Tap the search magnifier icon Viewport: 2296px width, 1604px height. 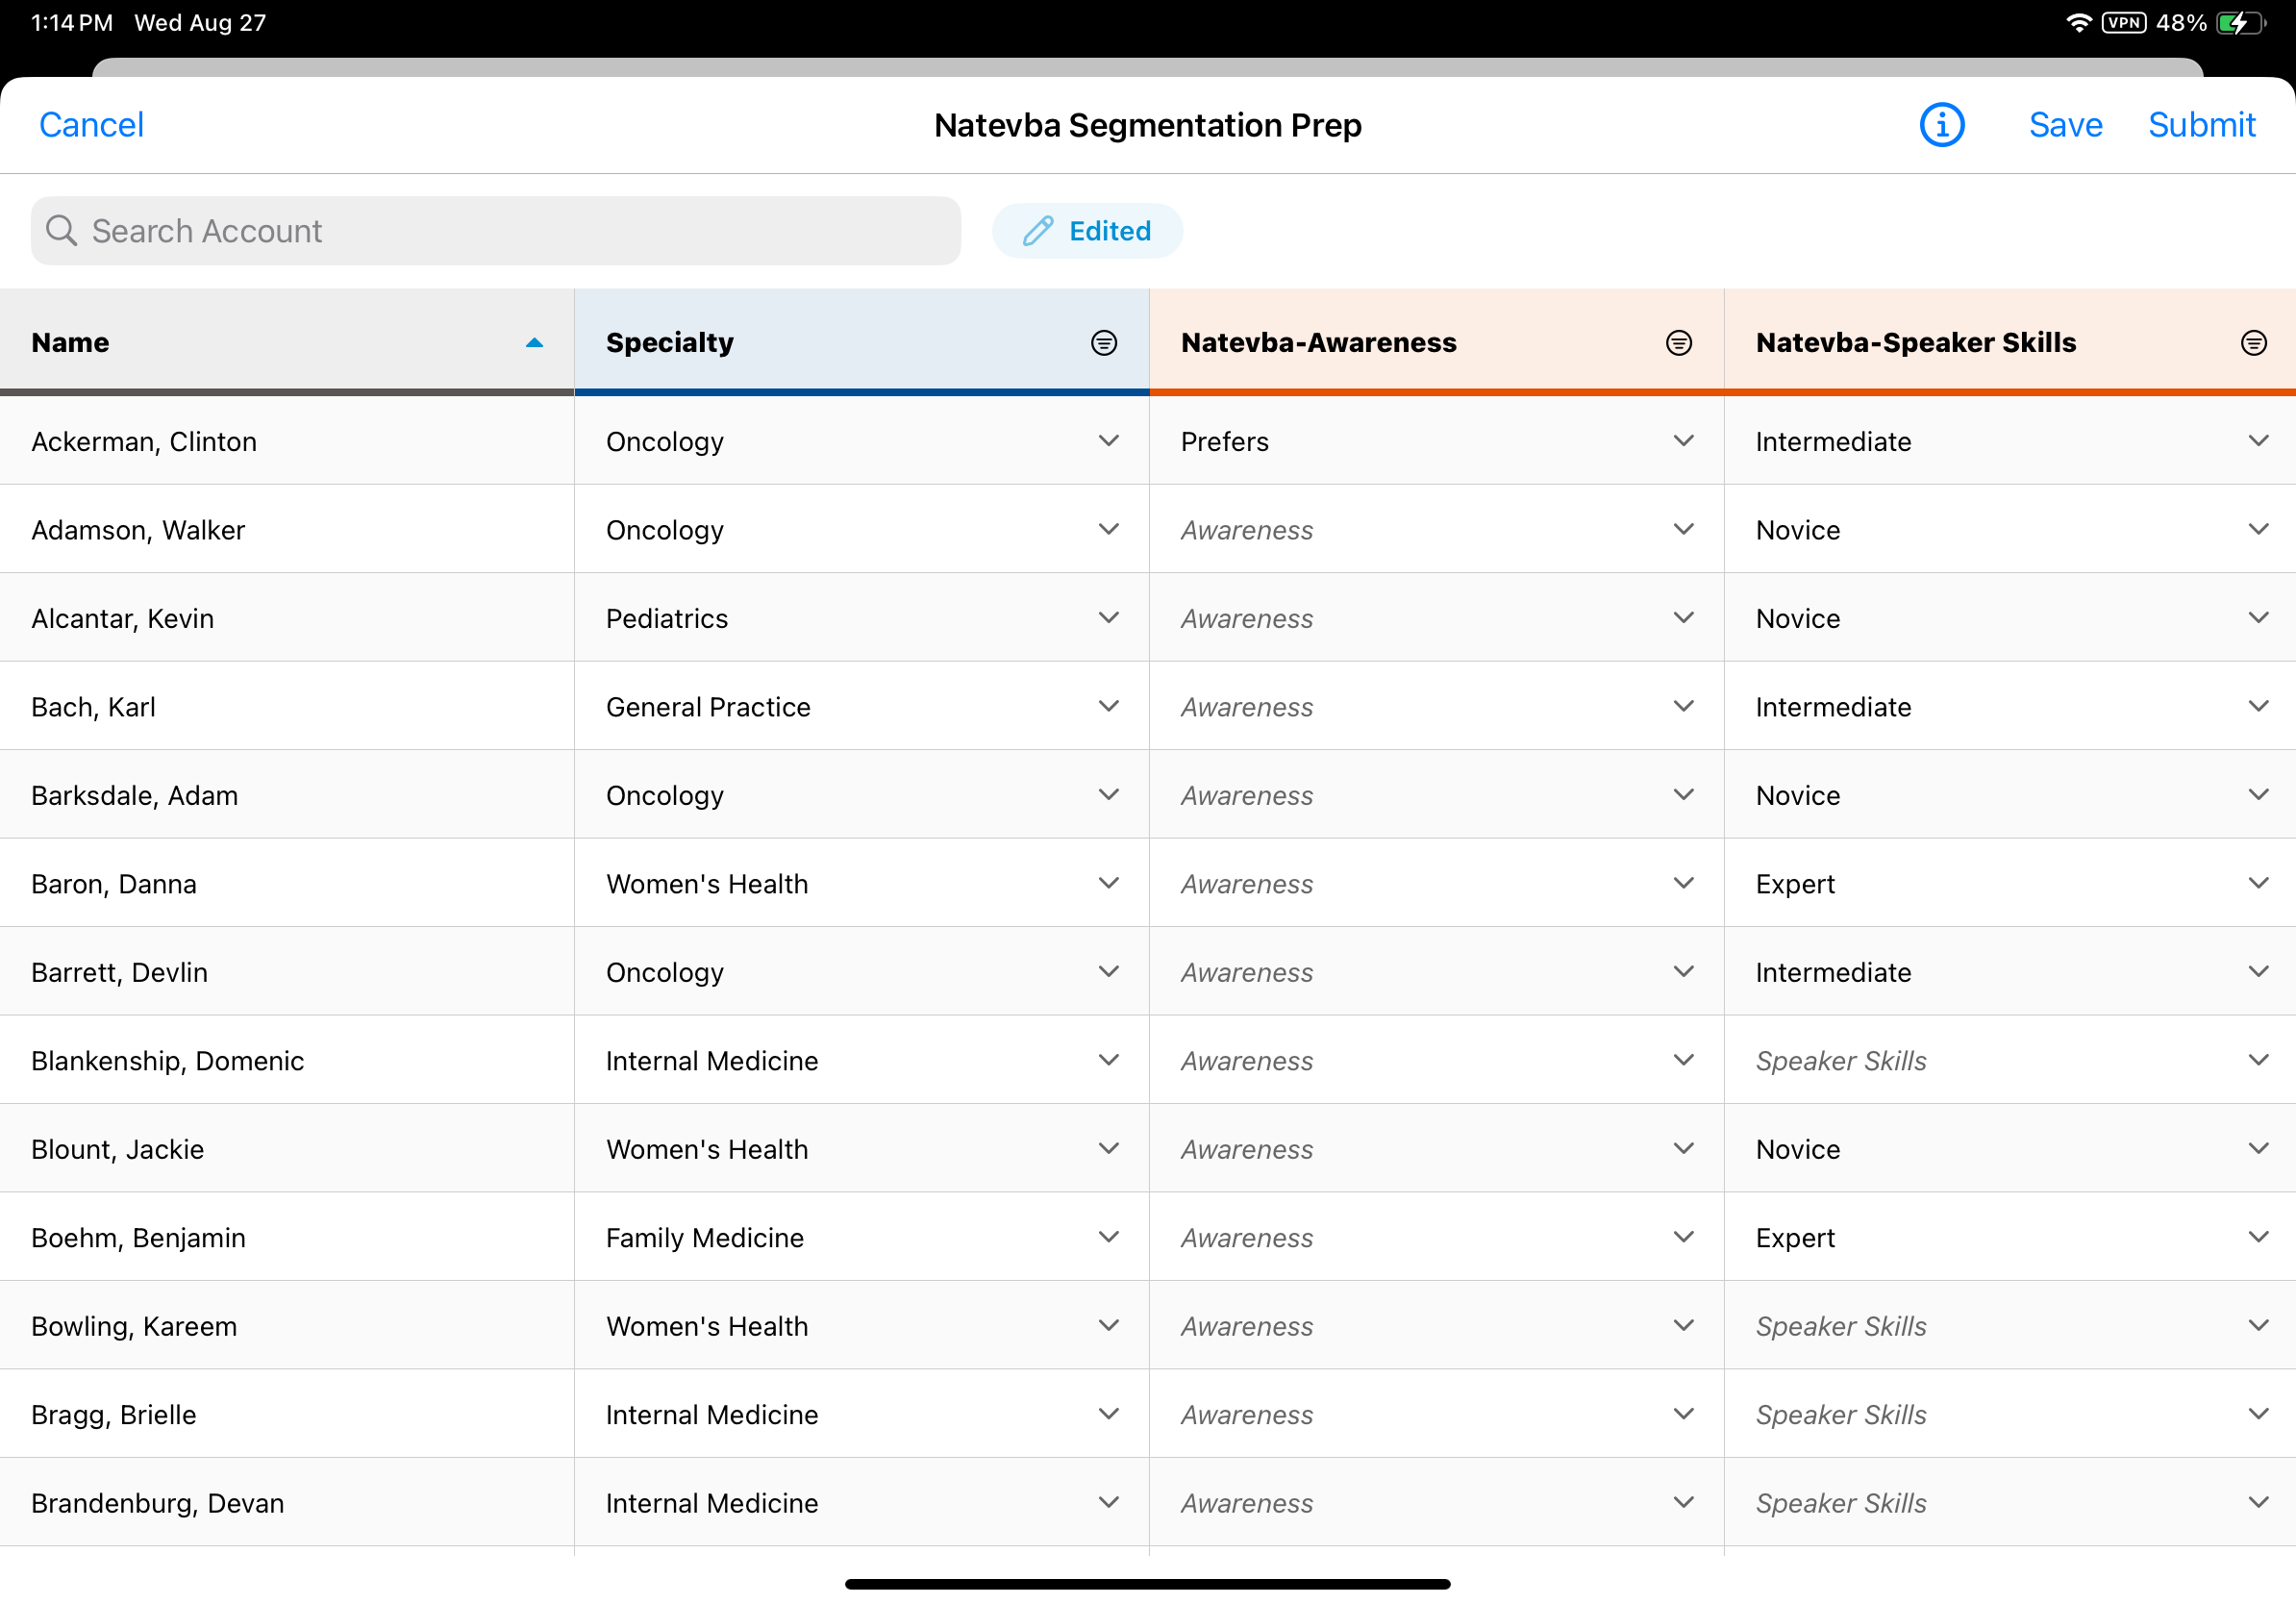pyautogui.click(x=61, y=231)
